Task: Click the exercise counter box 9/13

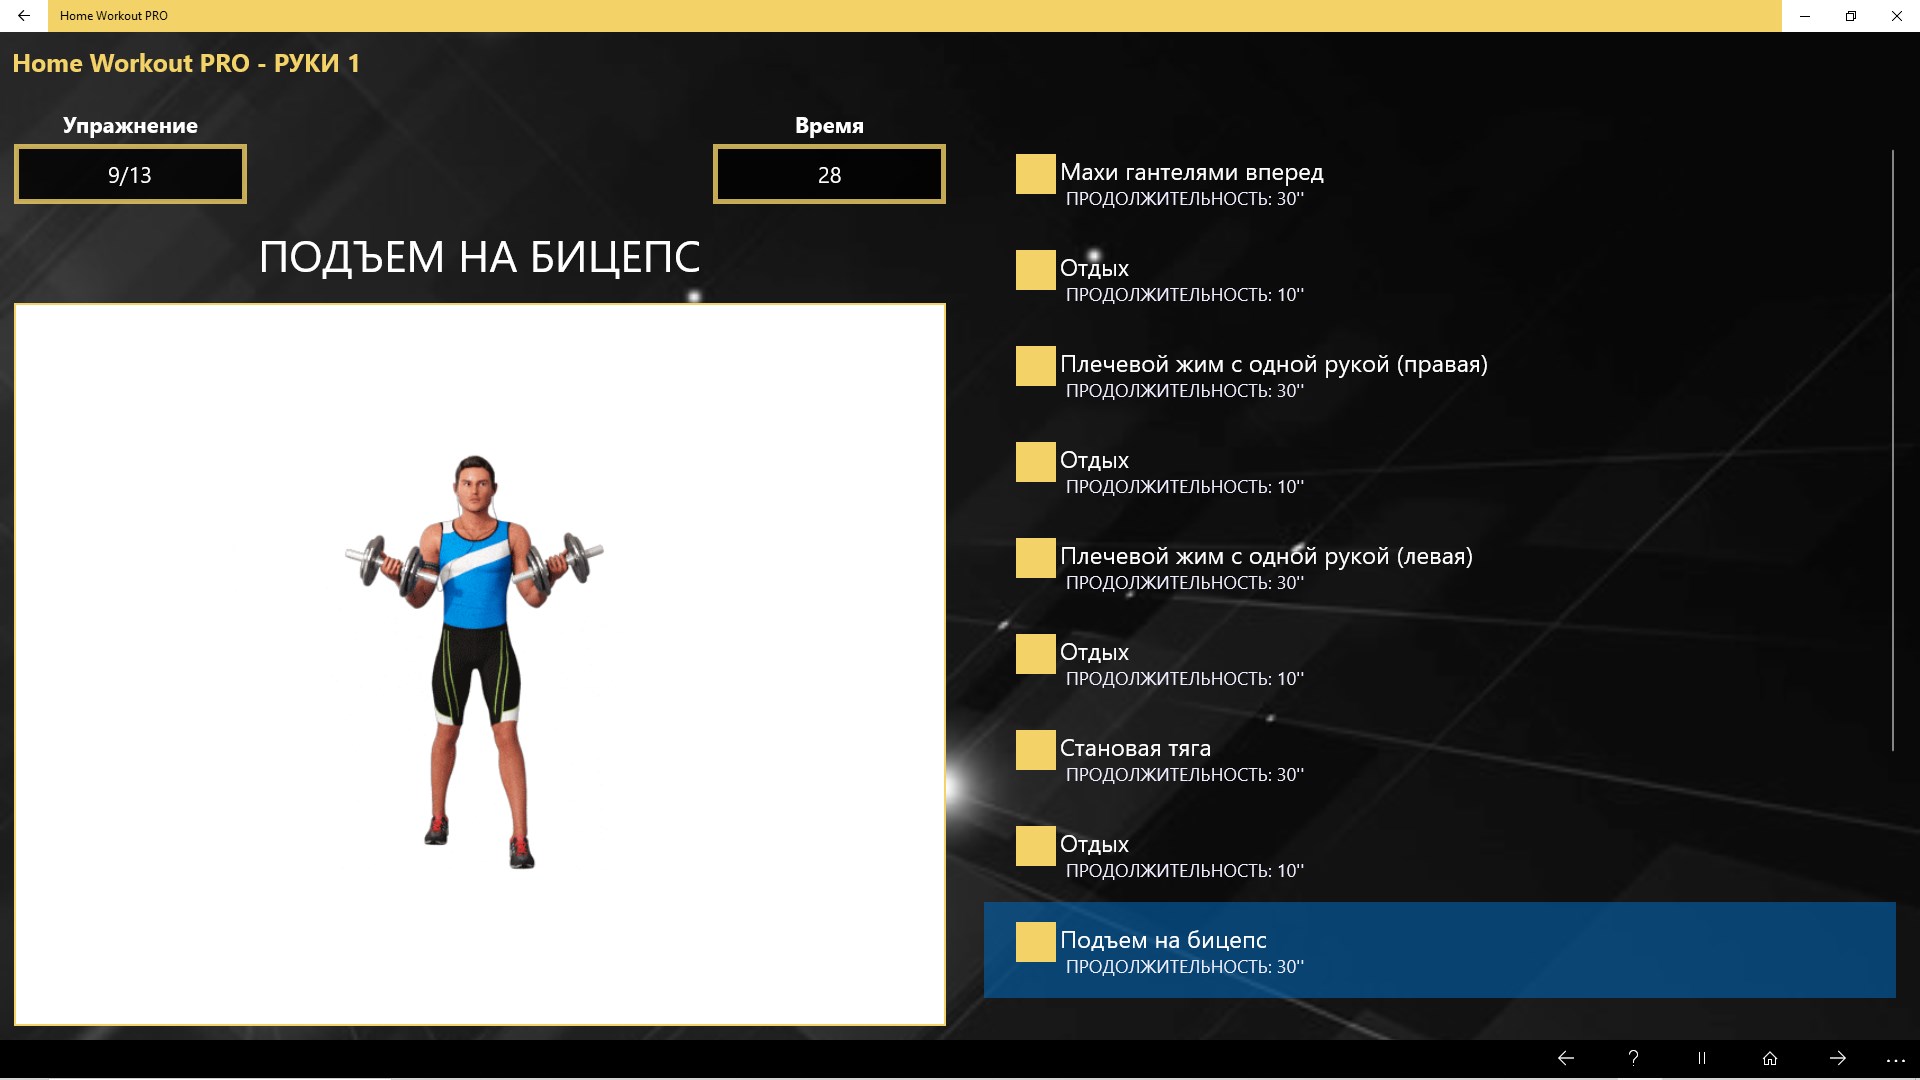Action: (x=130, y=175)
